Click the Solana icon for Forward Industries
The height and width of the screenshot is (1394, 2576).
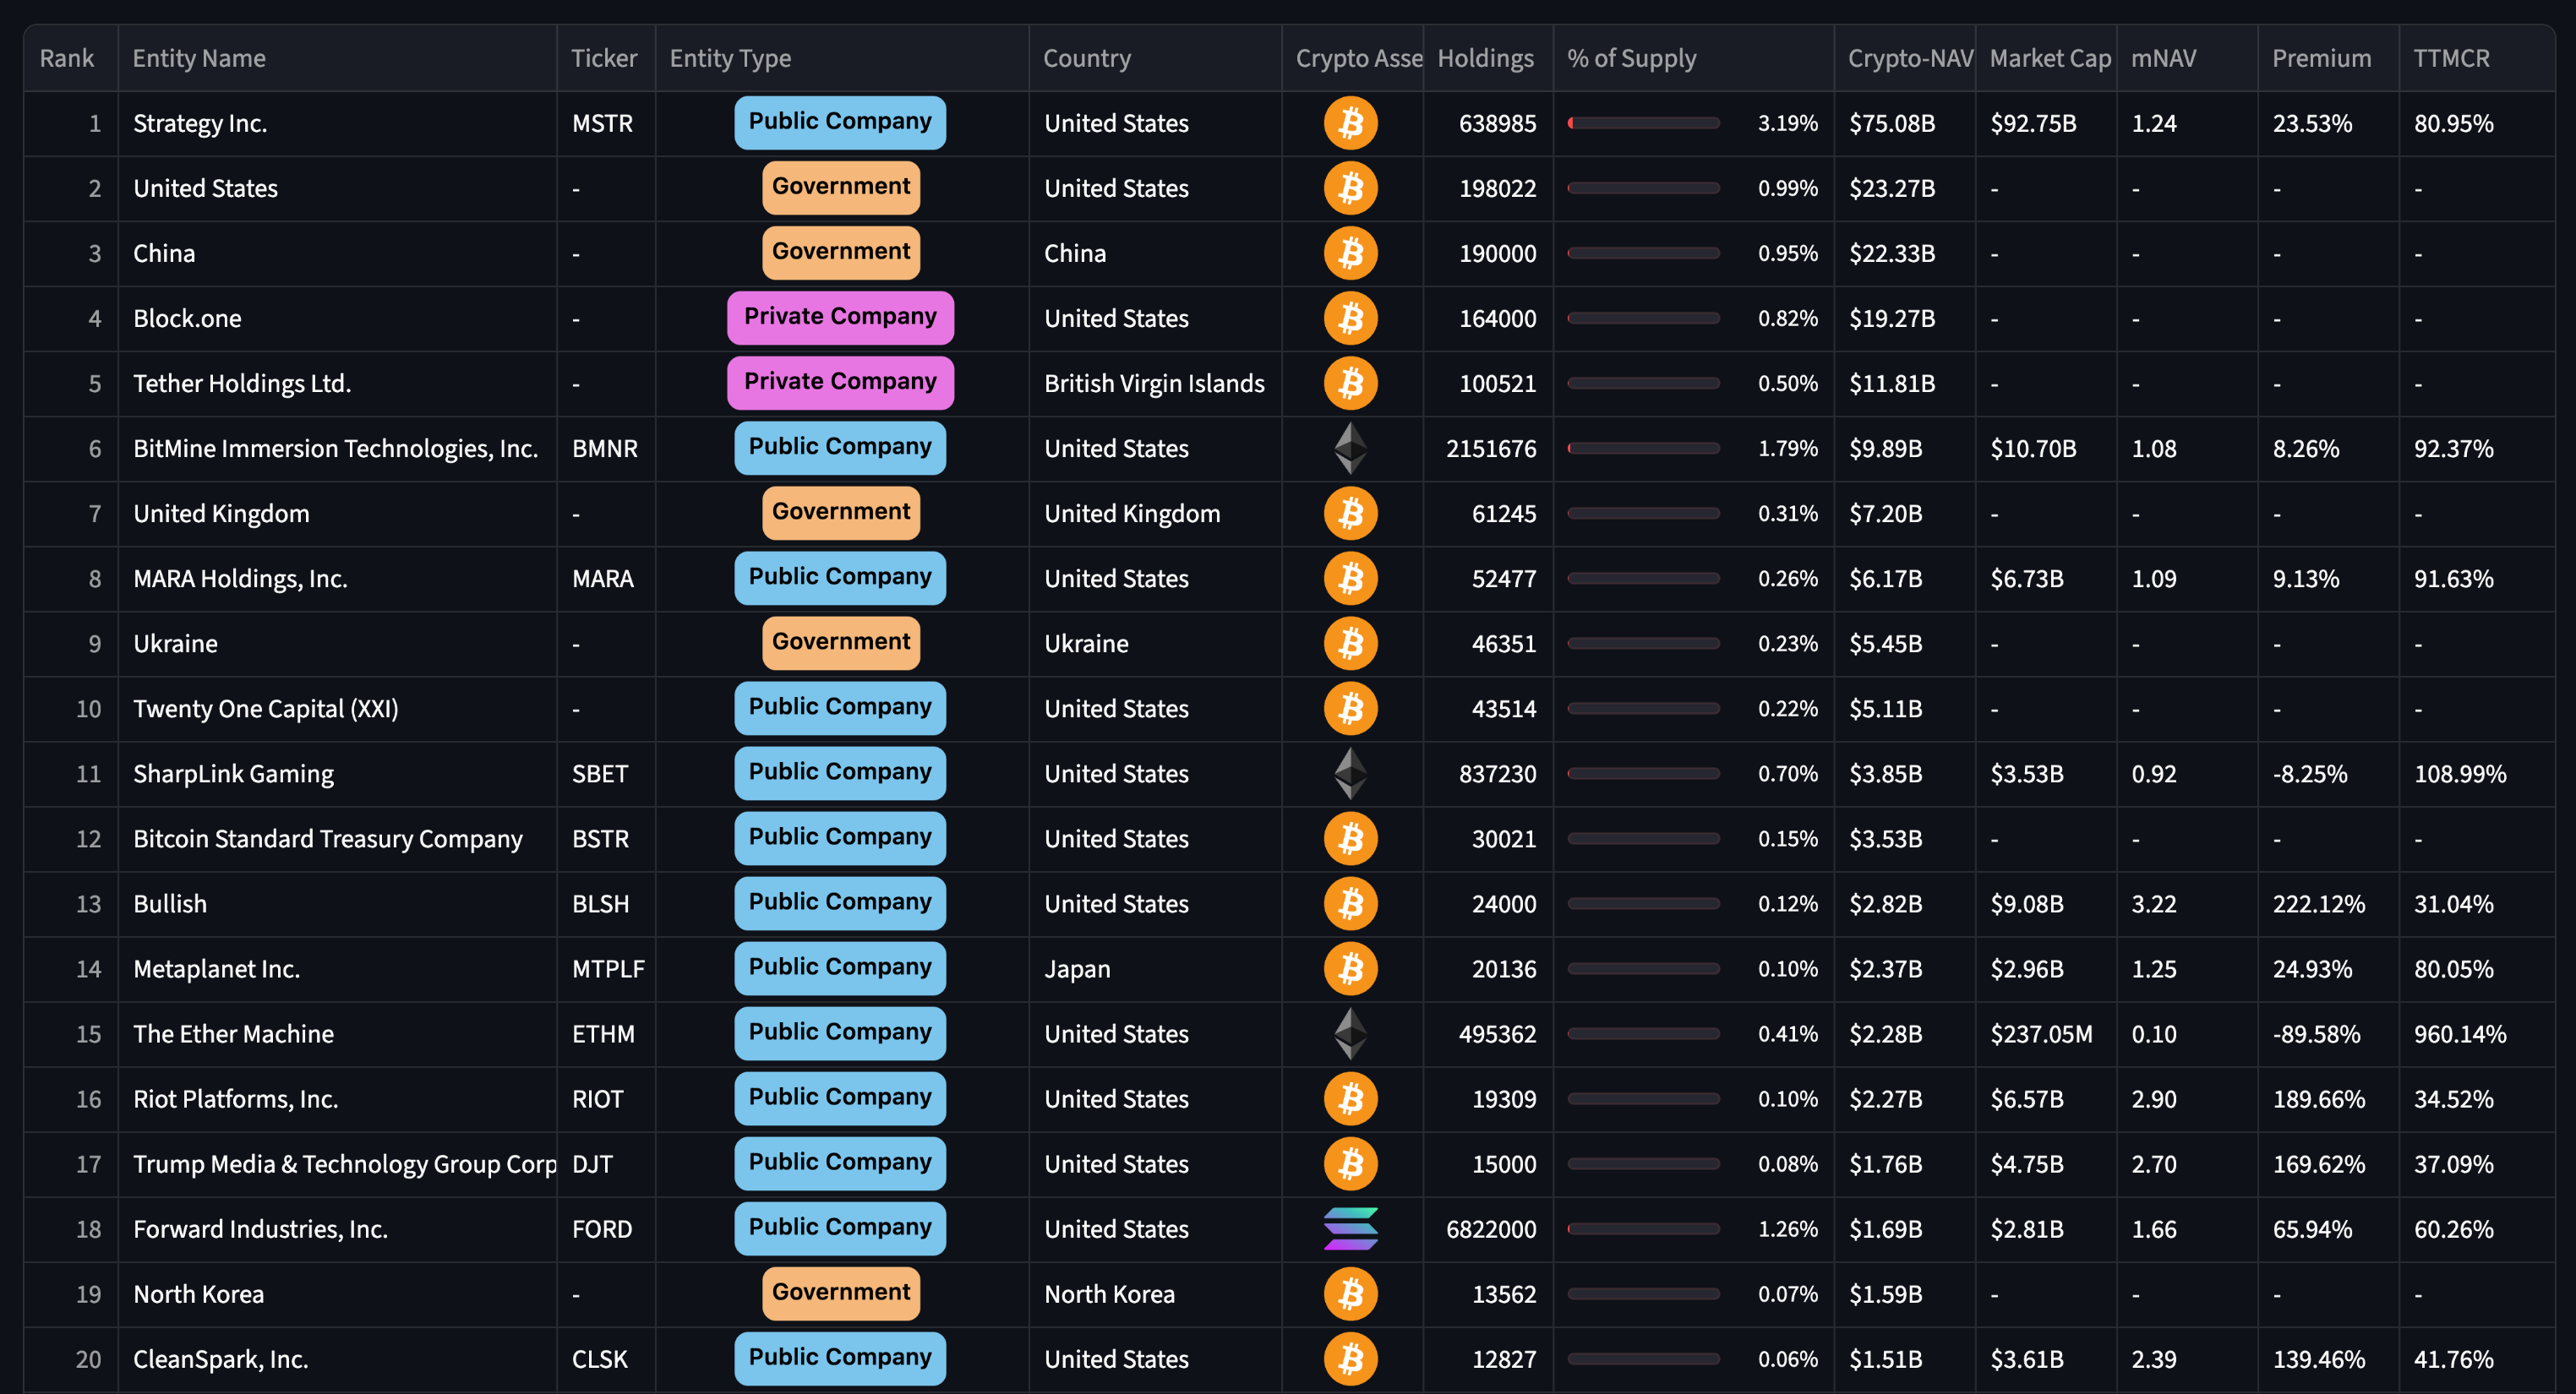1350,1228
